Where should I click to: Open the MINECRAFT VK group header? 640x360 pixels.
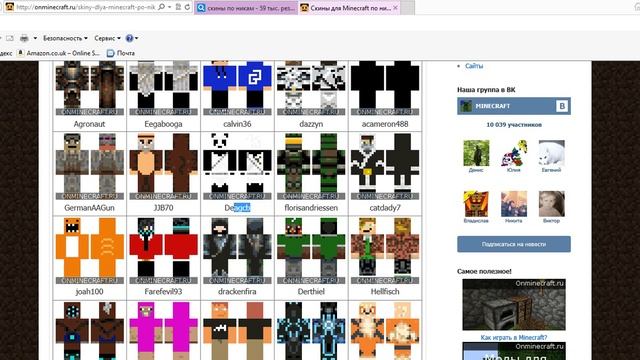514,106
